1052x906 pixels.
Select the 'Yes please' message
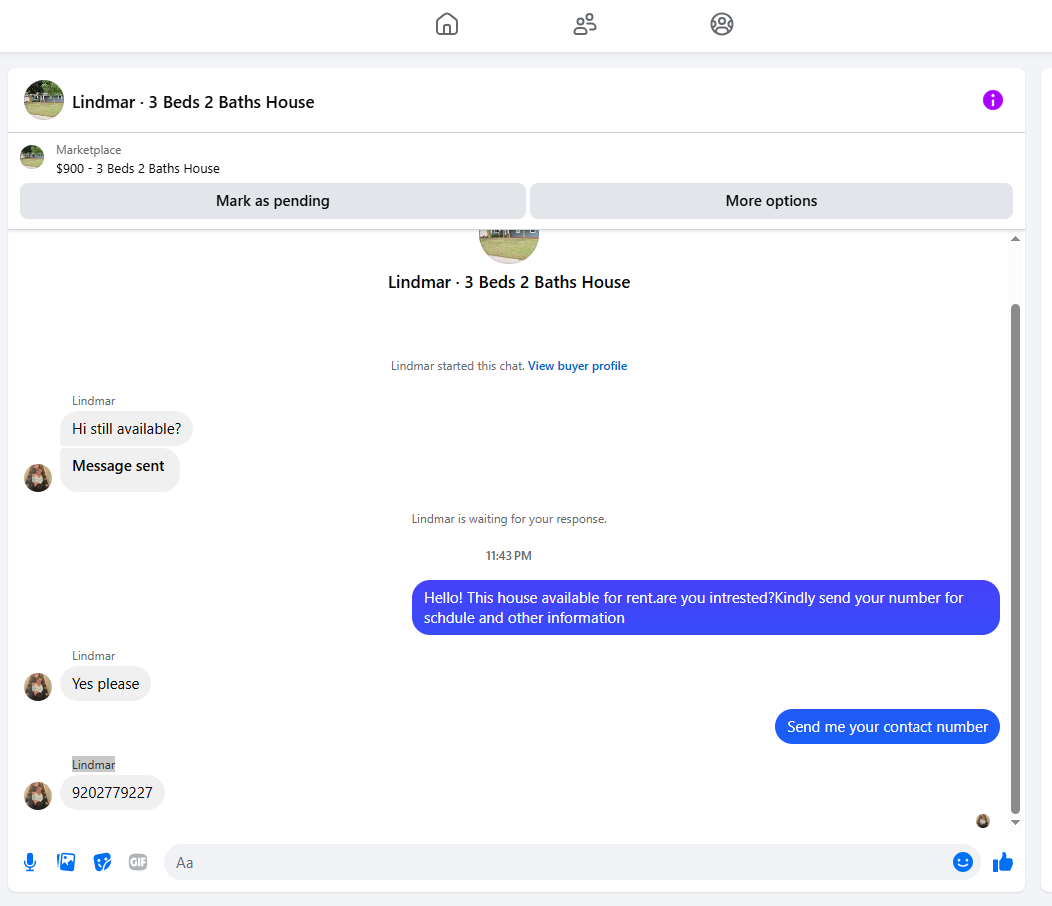(x=105, y=684)
